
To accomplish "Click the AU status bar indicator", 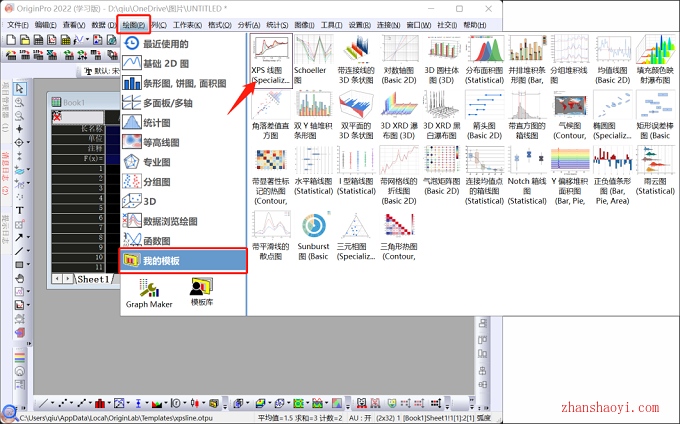I will (x=360, y=418).
